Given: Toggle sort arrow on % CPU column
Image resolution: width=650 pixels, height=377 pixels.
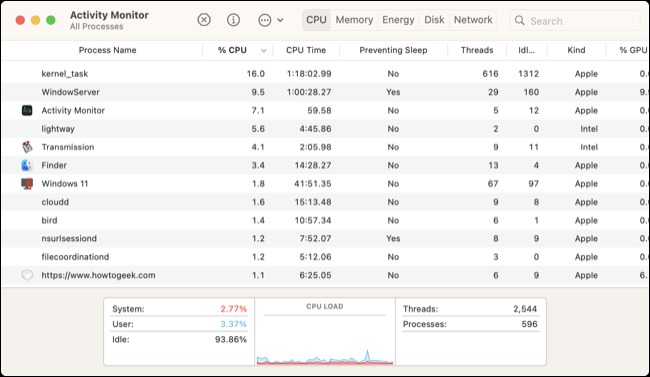Looking at the screenshot, I should [x=263, y=51].
